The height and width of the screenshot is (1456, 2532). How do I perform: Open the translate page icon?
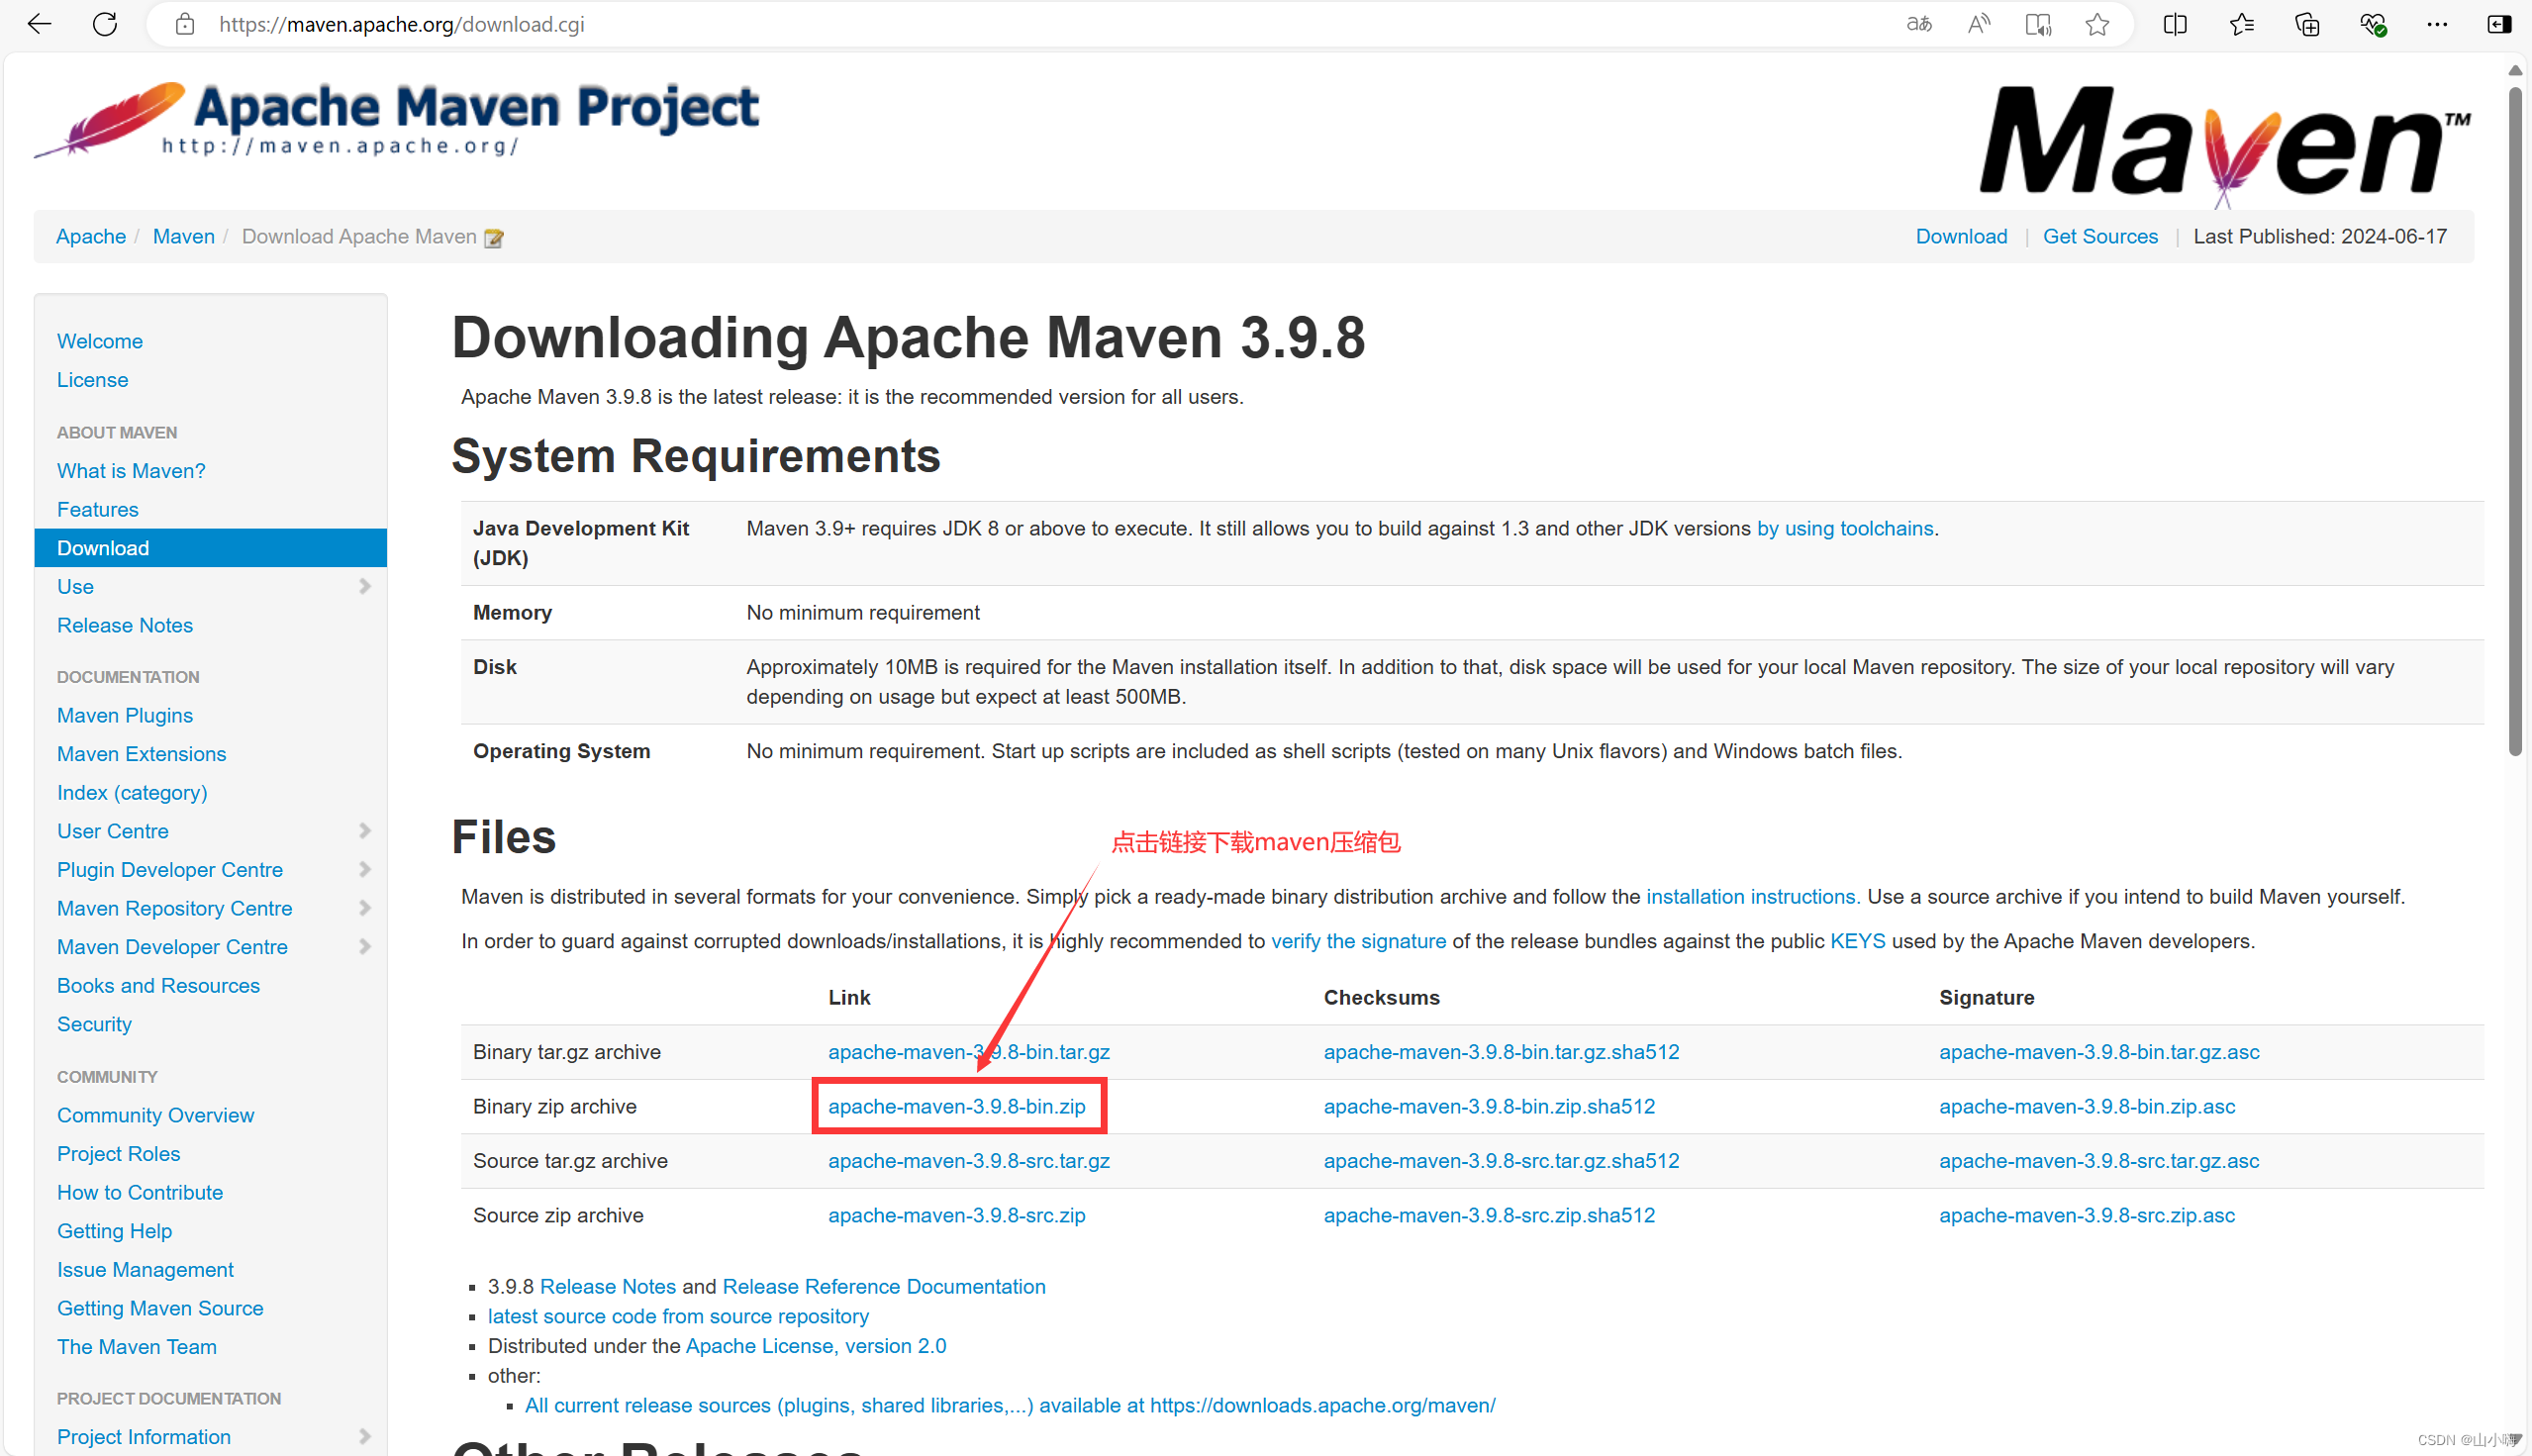[x=1918, y=24]
